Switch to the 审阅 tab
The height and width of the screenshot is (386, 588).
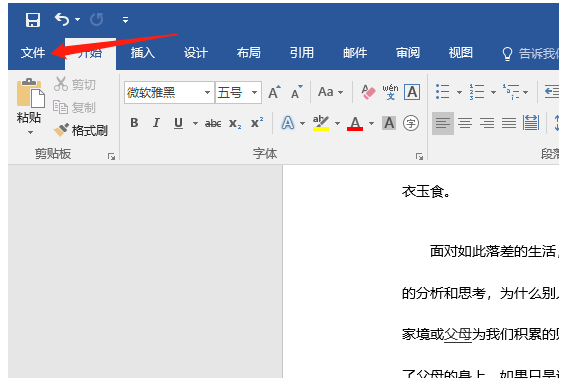408,53
